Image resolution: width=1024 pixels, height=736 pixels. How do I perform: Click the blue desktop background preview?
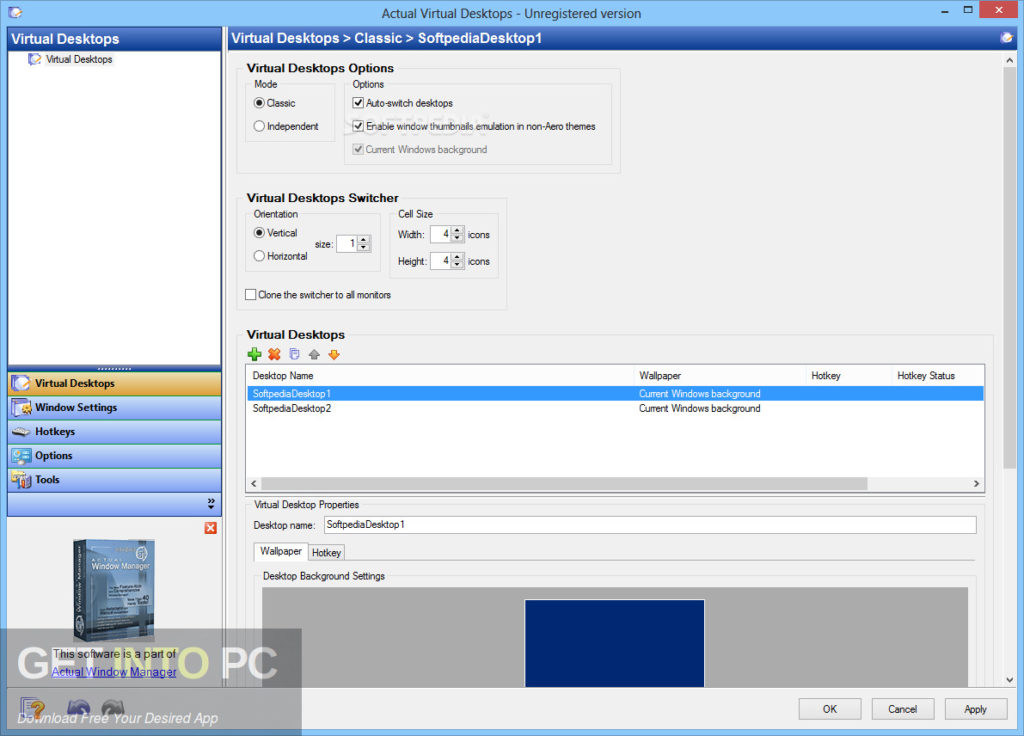coord(615,643)
